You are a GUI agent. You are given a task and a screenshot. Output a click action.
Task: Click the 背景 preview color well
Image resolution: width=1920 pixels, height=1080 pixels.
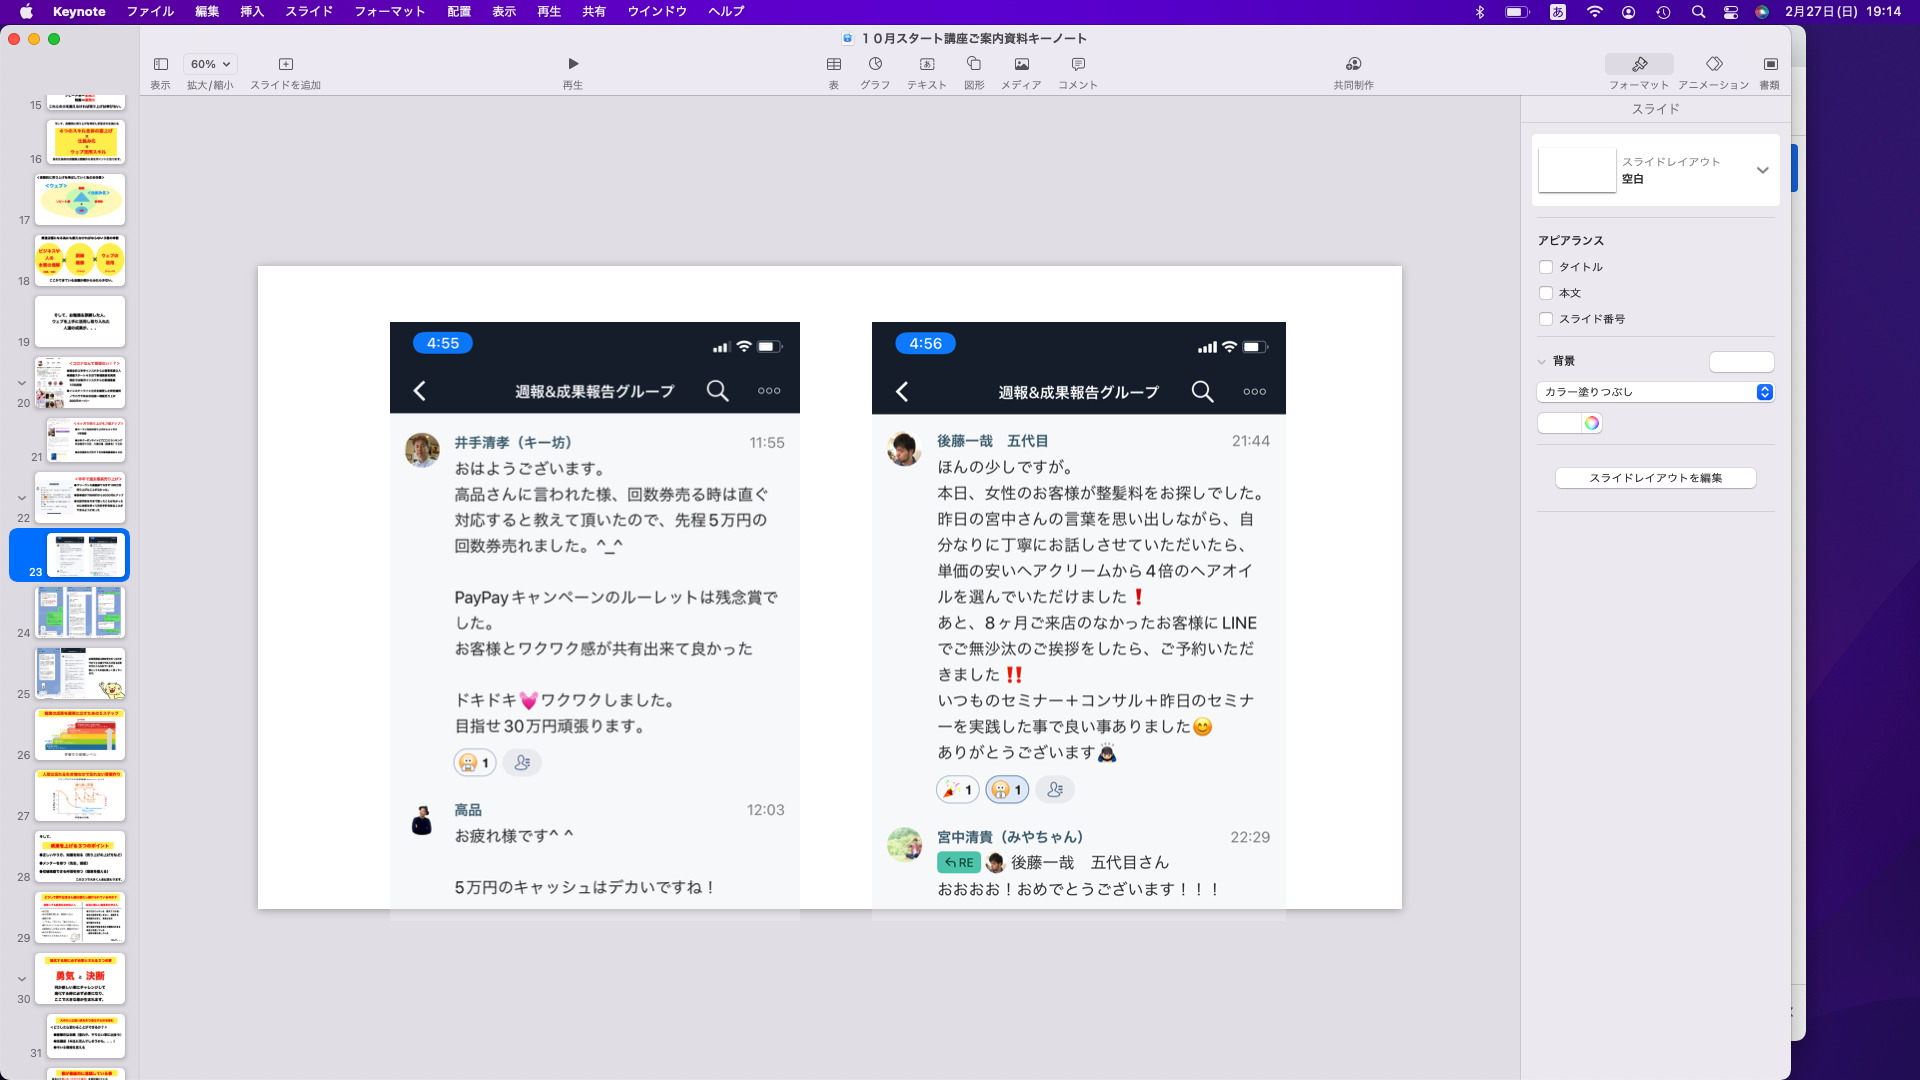pyautogui.click(x=1742, y=362)
